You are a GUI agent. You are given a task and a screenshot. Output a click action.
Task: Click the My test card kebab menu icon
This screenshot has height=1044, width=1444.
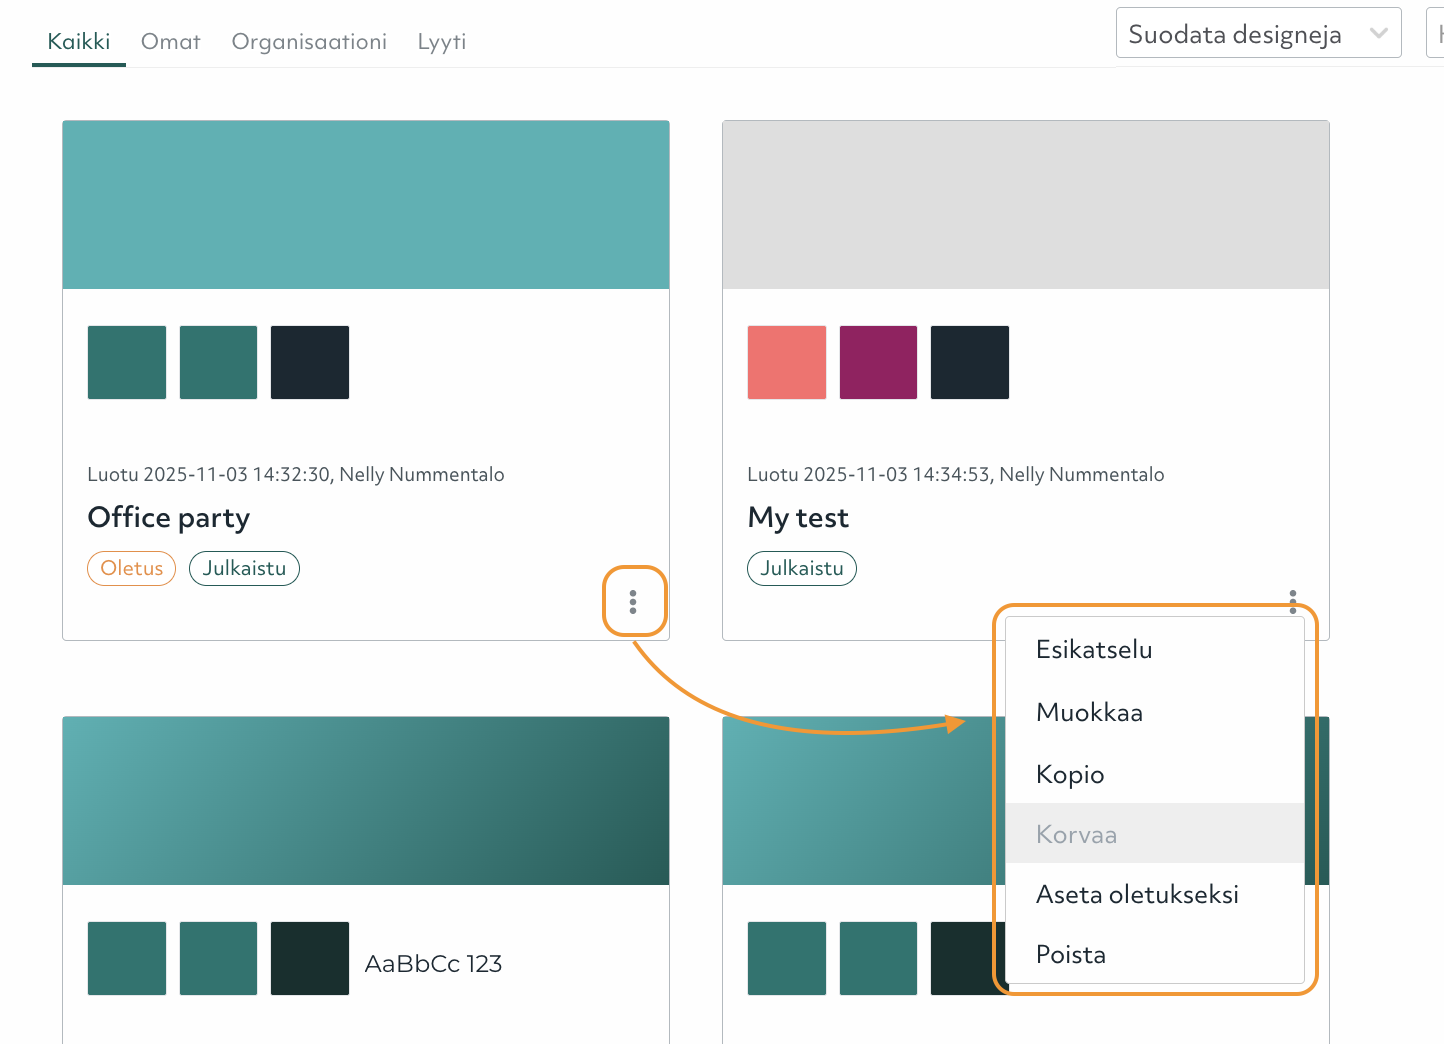pyautogui.click(x=1293, y=601)
